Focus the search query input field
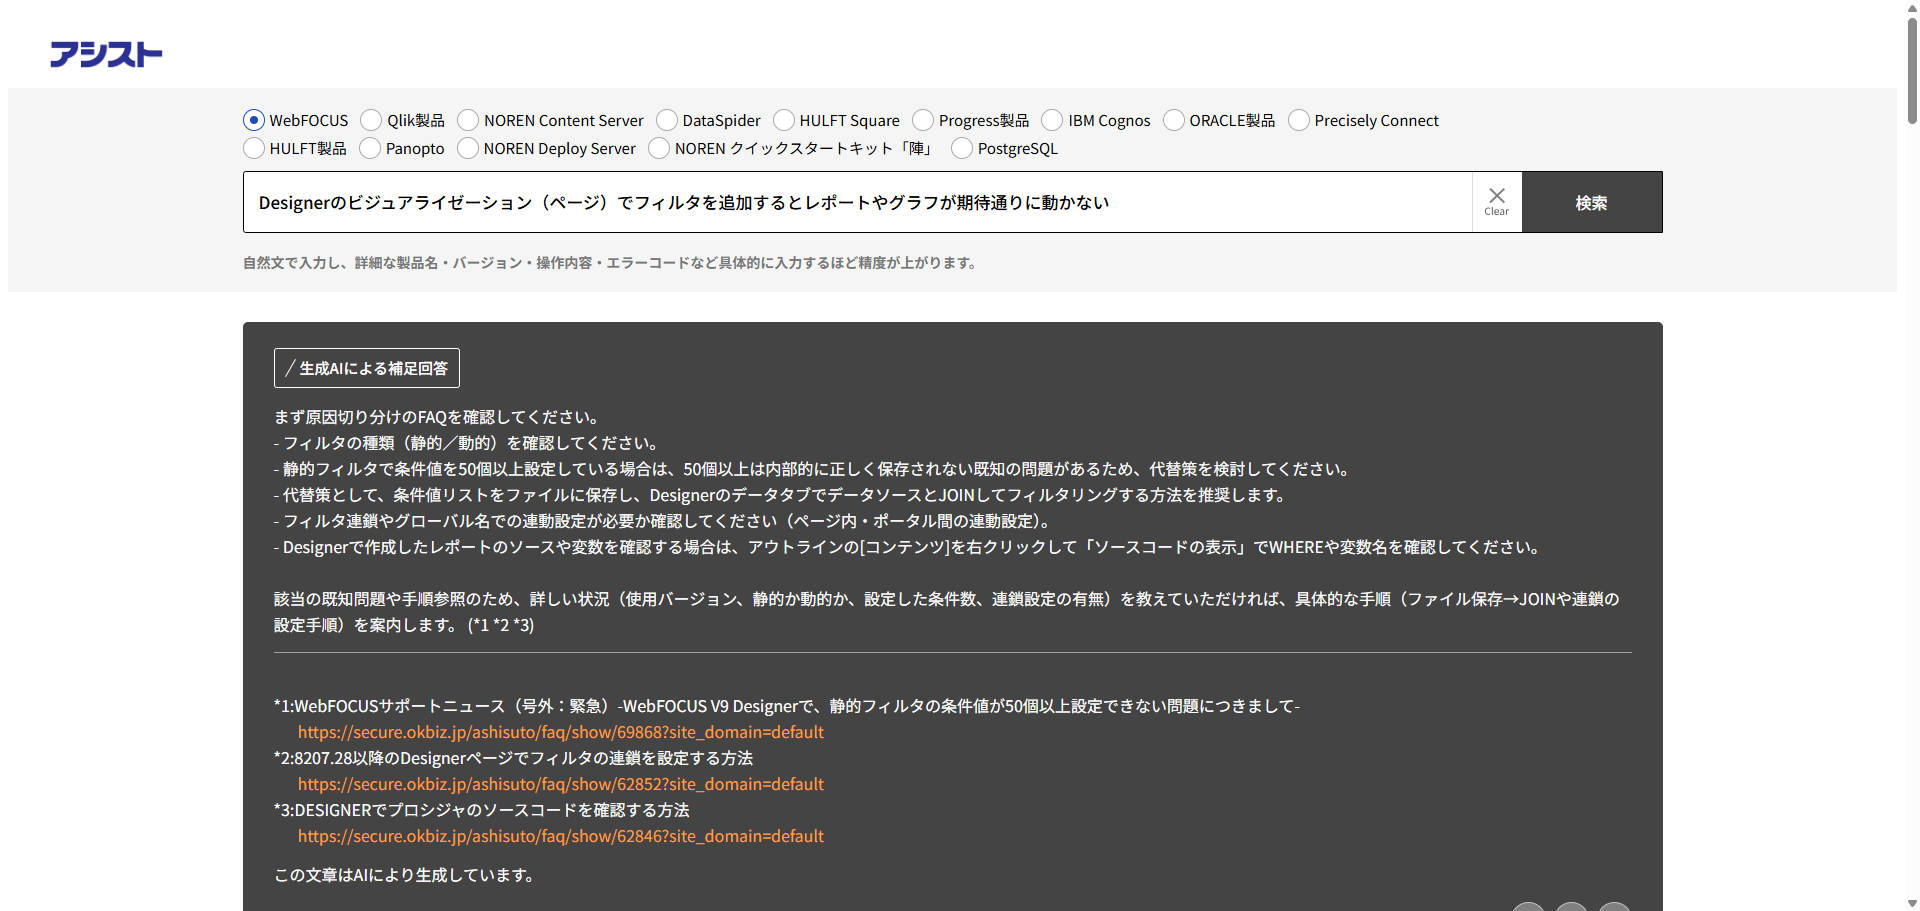Viewport: 1920px width, 911px height. point(858,202)
